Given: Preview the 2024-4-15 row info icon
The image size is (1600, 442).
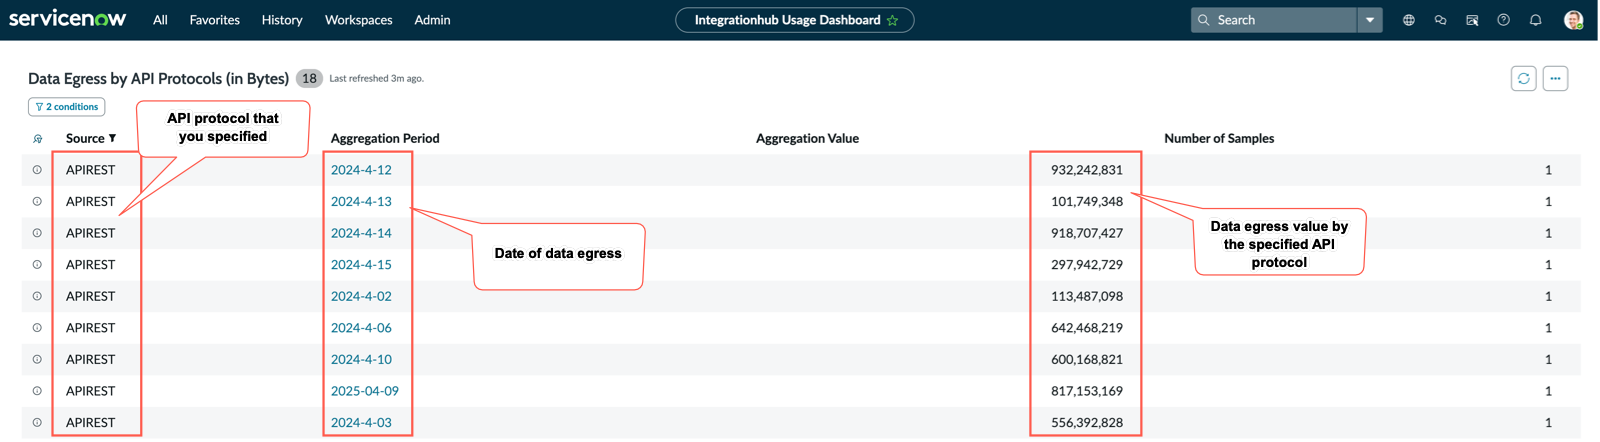Looking at the screenshot, I should [x=37, y=265].
